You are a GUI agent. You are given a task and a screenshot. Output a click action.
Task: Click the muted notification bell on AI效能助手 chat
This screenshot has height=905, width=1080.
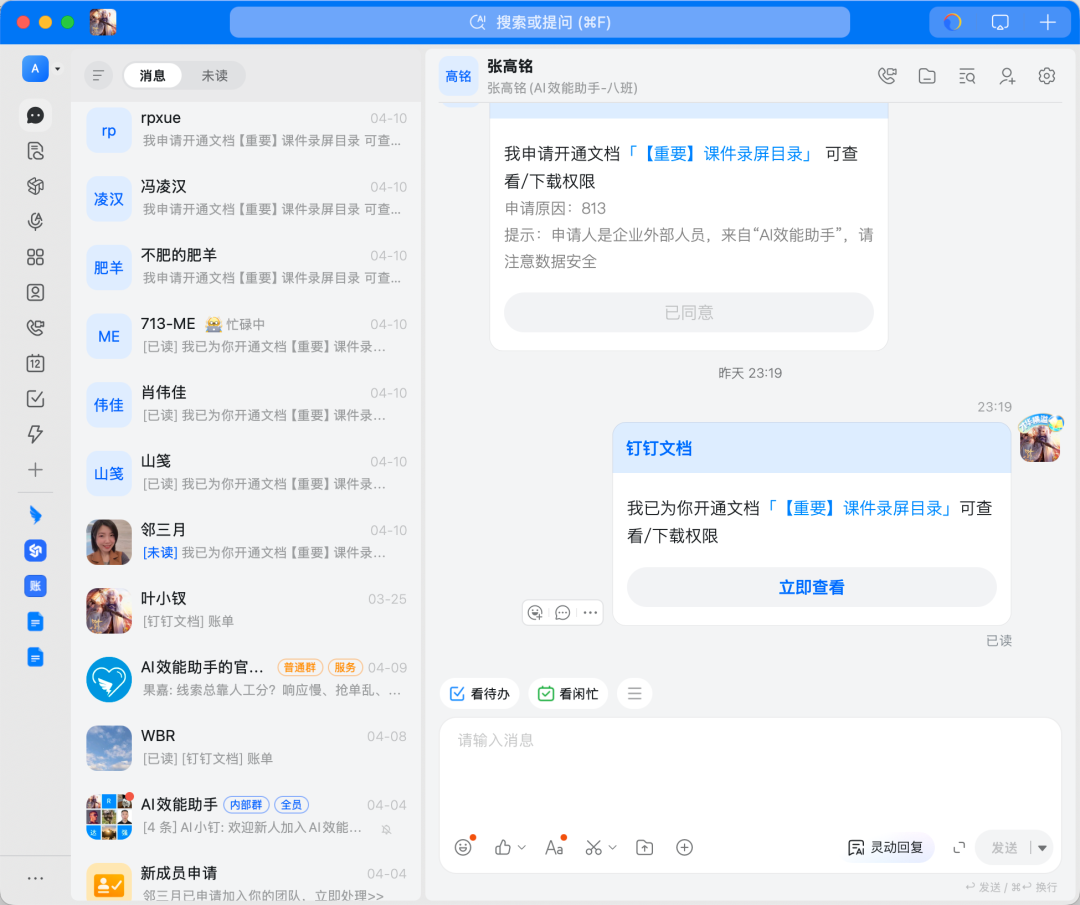[x=385, y=829]
